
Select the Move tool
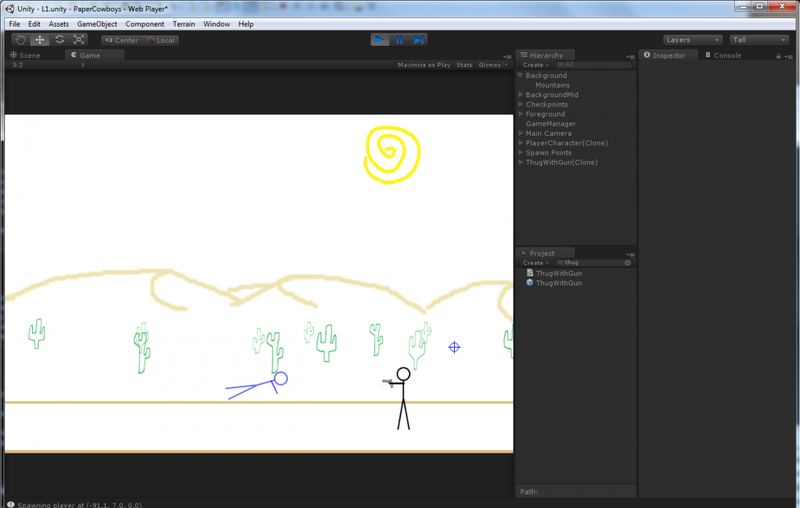tap(40, 40)
